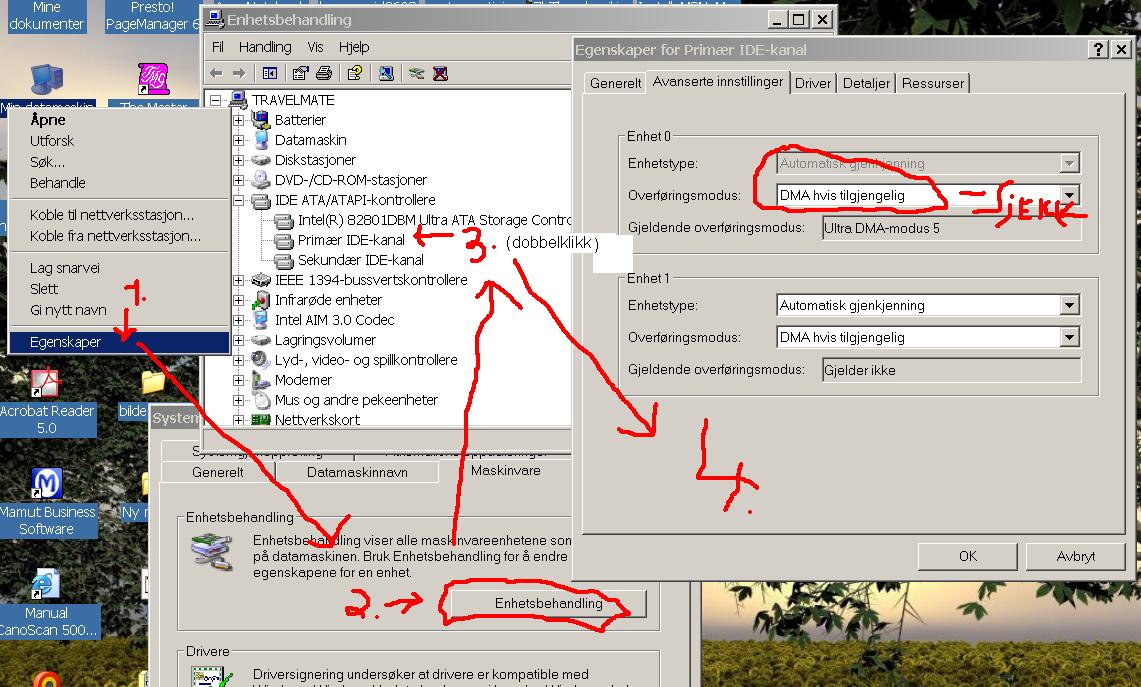Click the Datamaskin computer icon in the tree

(261, 140)
